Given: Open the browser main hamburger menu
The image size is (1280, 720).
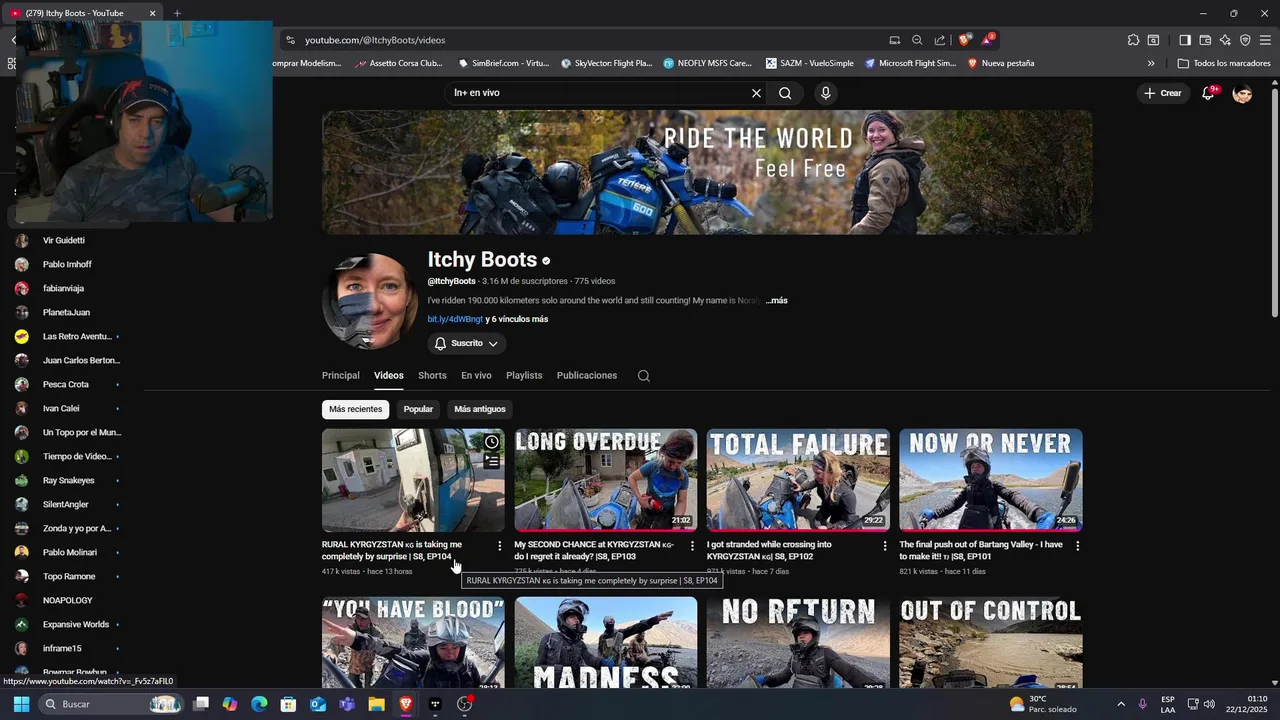Looking at the screenshot, I should coord(1265,40).
